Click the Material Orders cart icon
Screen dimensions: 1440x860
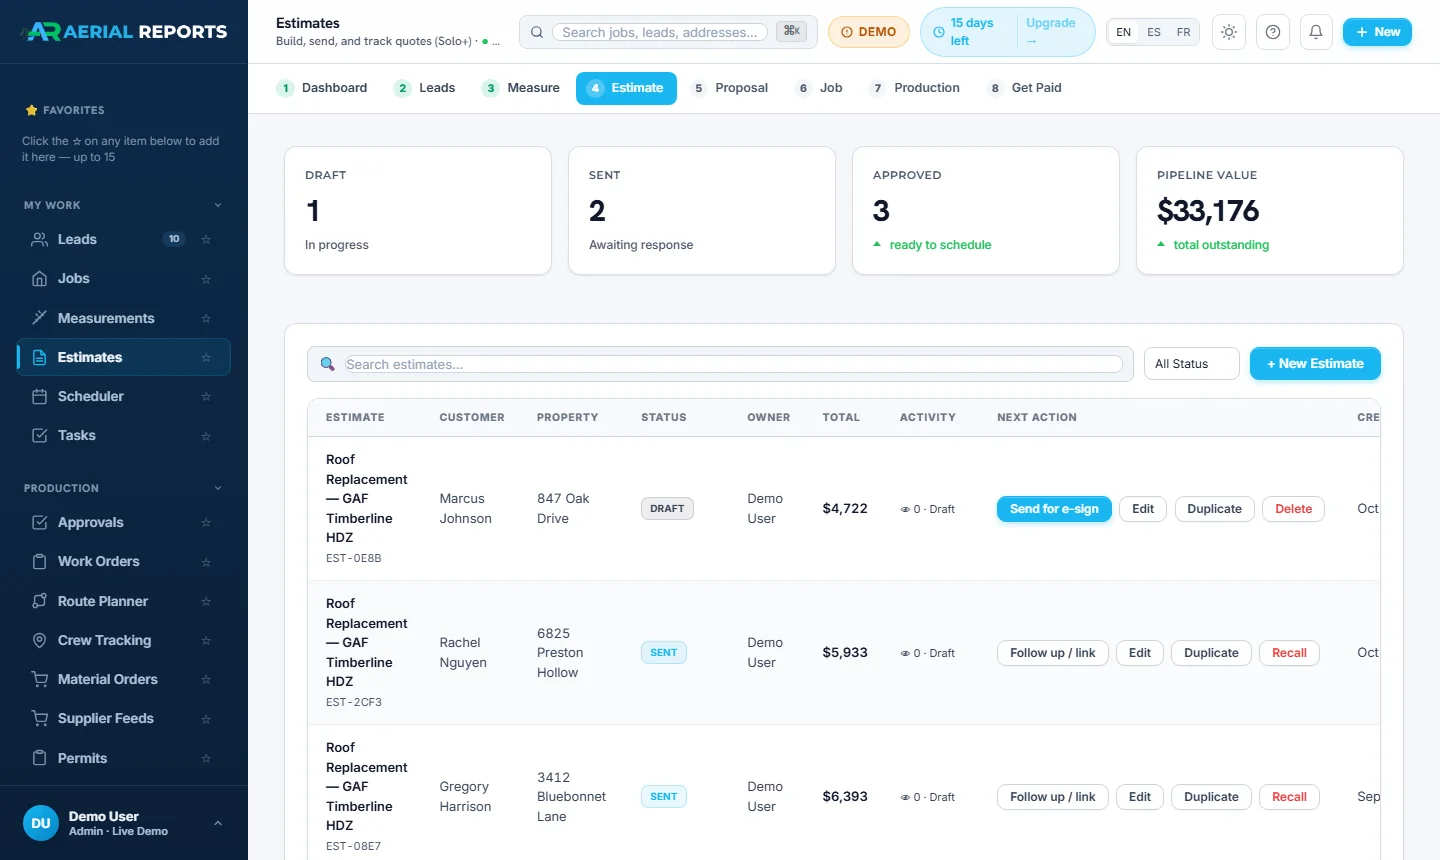click(40, 679)
